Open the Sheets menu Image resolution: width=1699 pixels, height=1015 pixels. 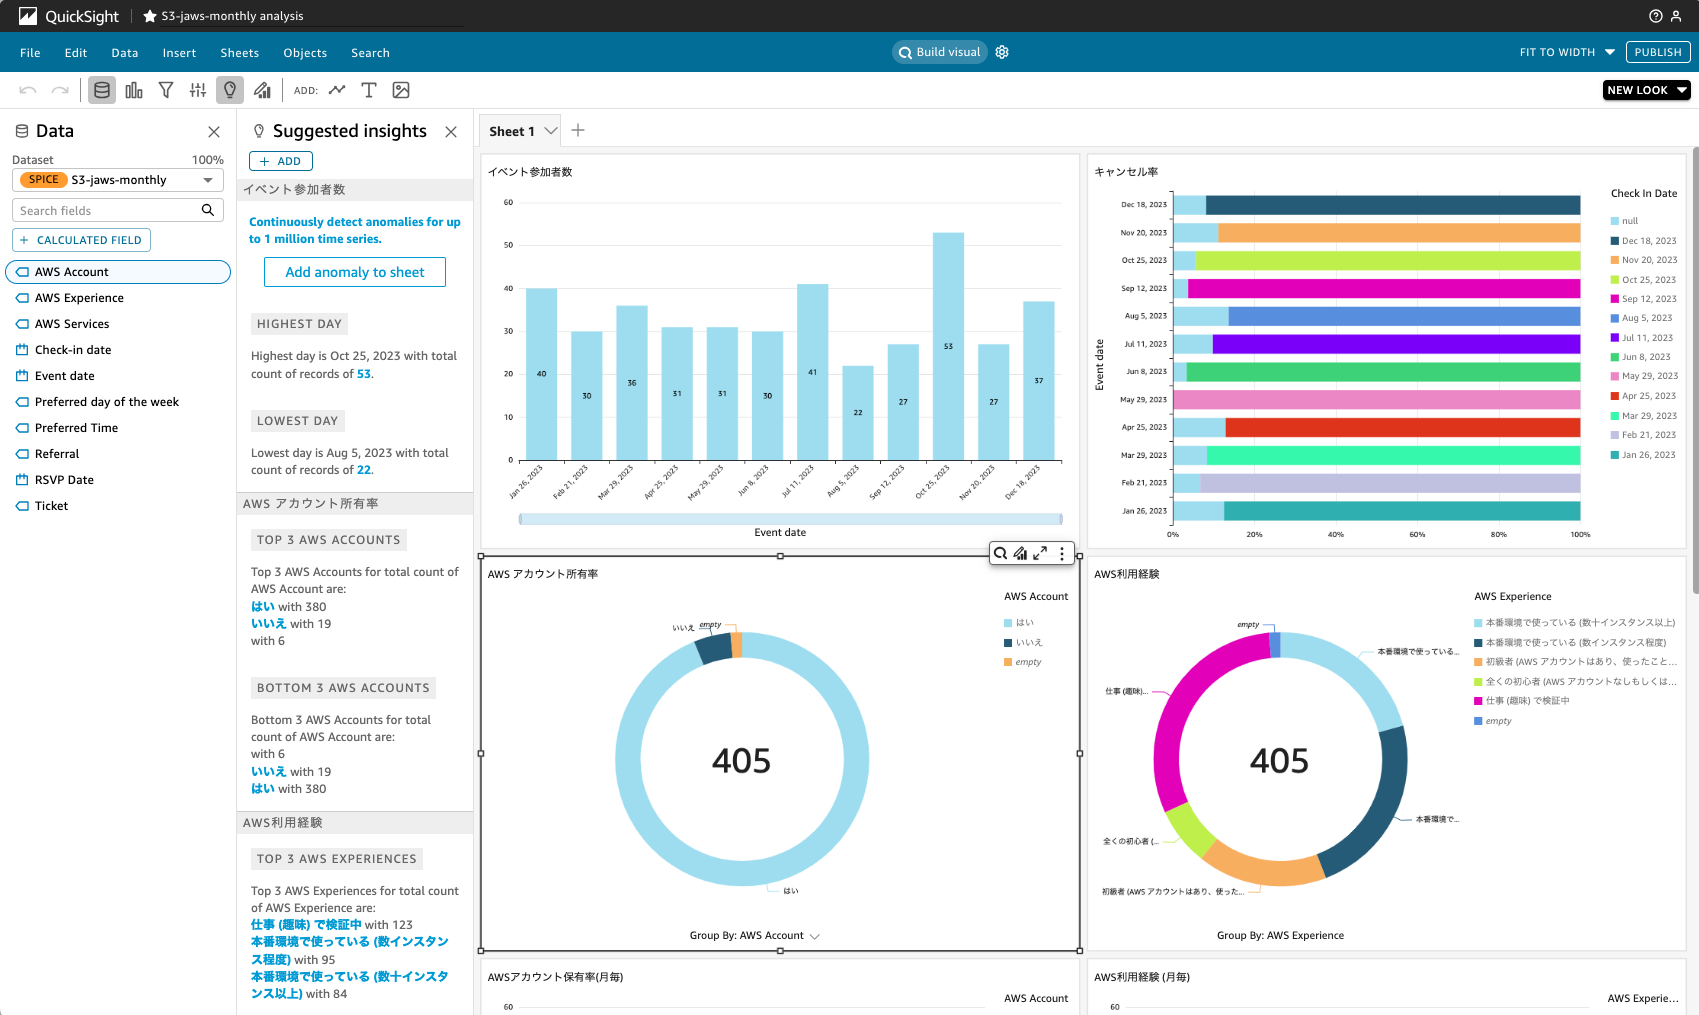click(240, 53)
